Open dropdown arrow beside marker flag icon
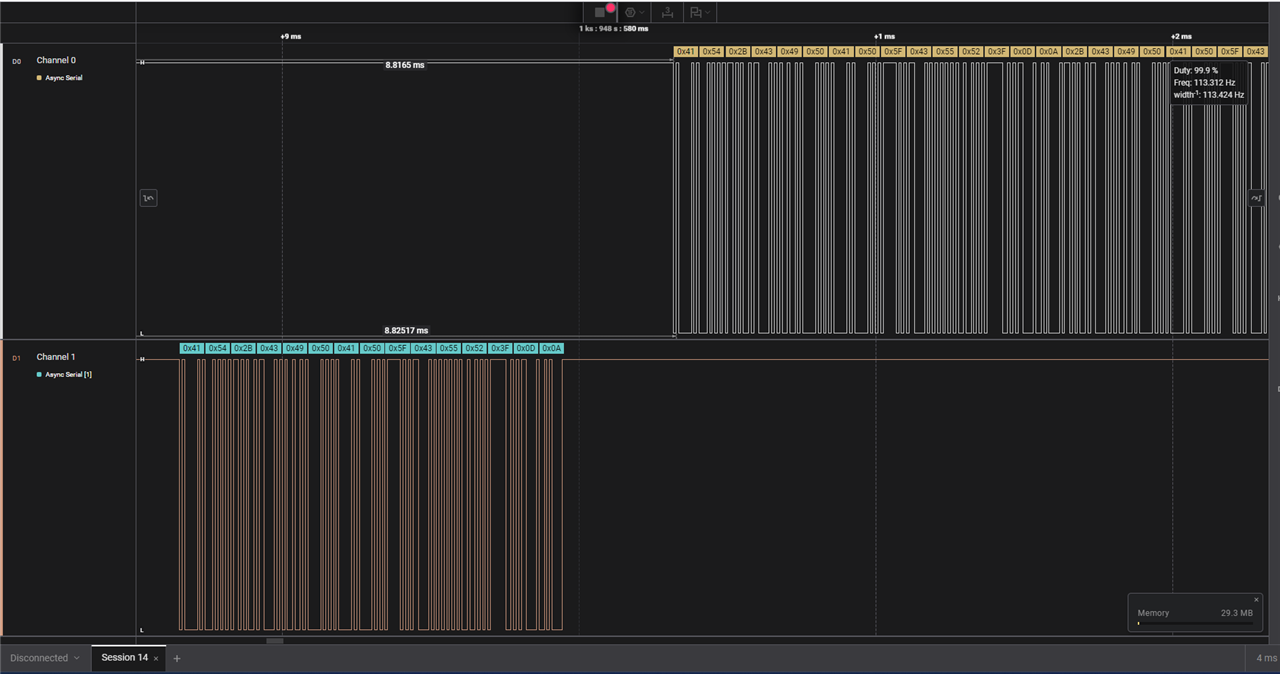 pyautogui.click(x=707, y=12)
